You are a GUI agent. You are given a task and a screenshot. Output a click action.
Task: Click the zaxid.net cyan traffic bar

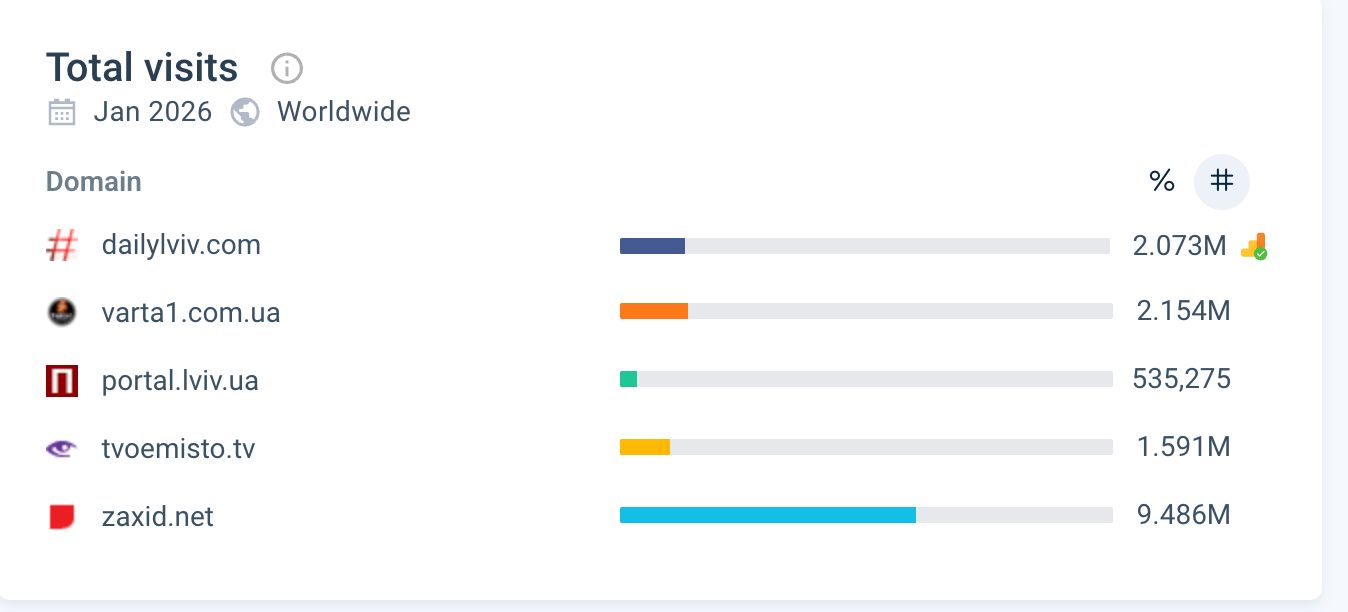tap(767, 515)
